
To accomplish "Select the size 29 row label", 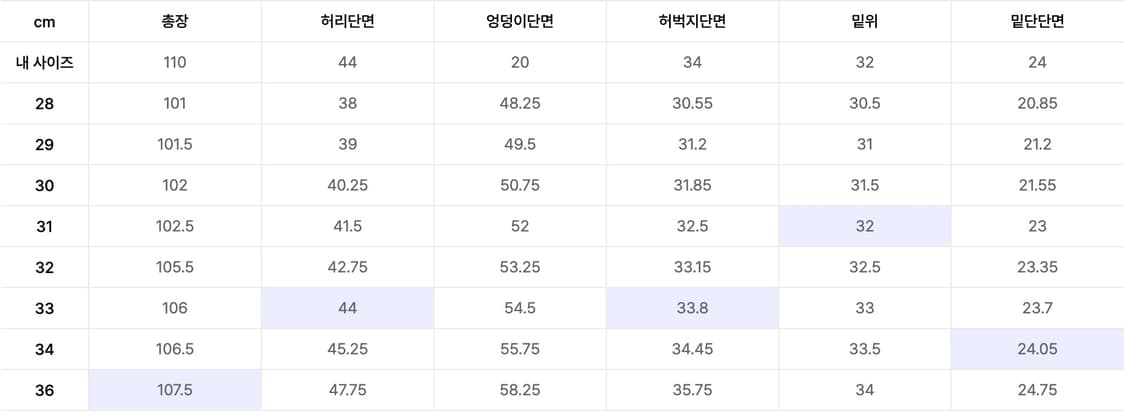I will (x=44, y=144).
